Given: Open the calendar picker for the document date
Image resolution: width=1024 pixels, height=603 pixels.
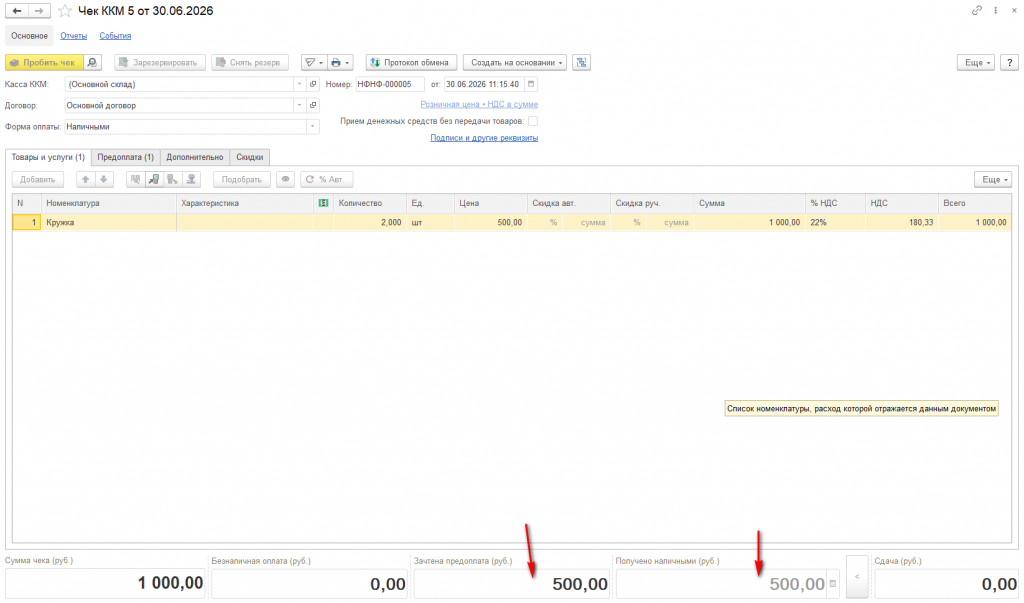Looking at the screenshot, I should click(x=531, y=84).
